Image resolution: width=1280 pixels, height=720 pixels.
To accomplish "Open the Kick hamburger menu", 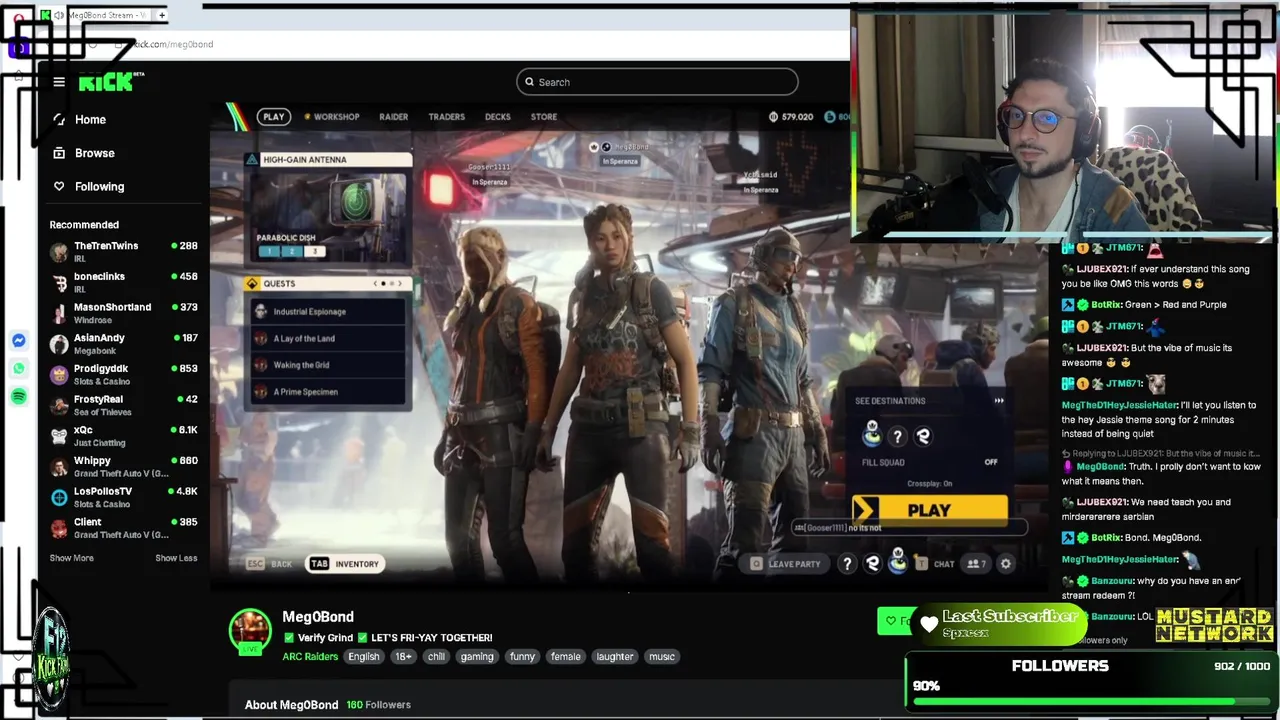I will 59,82.
